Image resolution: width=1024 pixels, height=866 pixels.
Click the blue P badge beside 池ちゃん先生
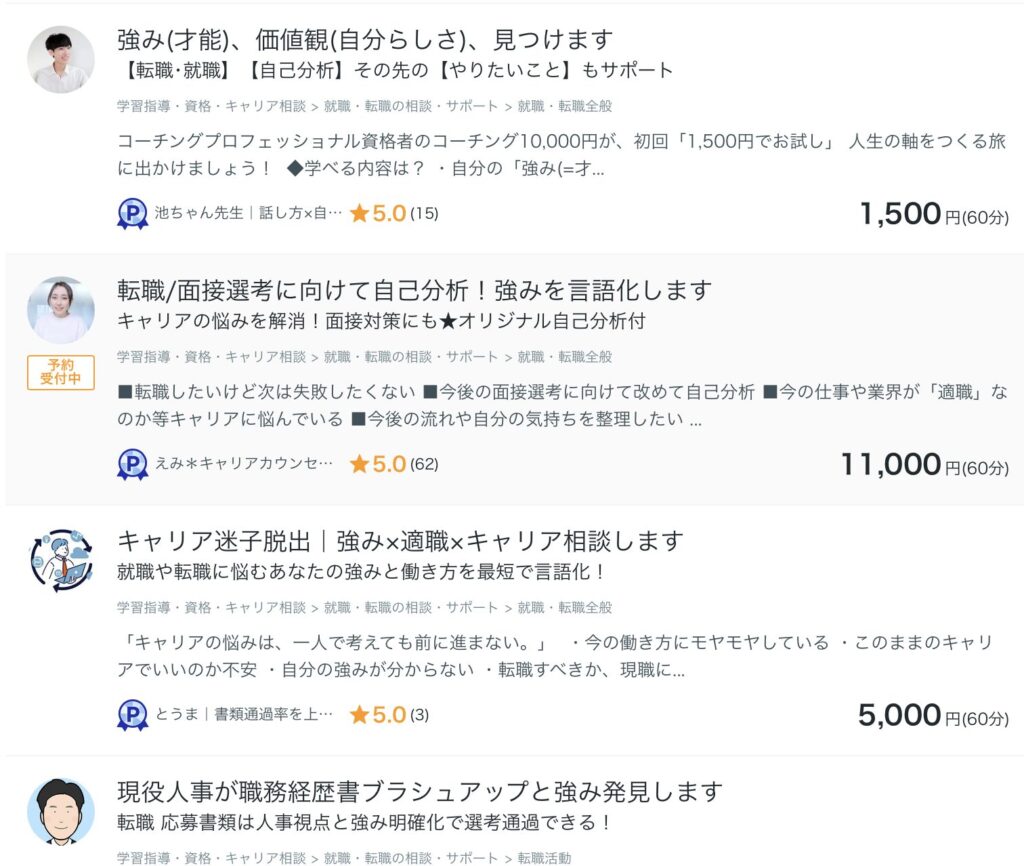coord(132,214)
